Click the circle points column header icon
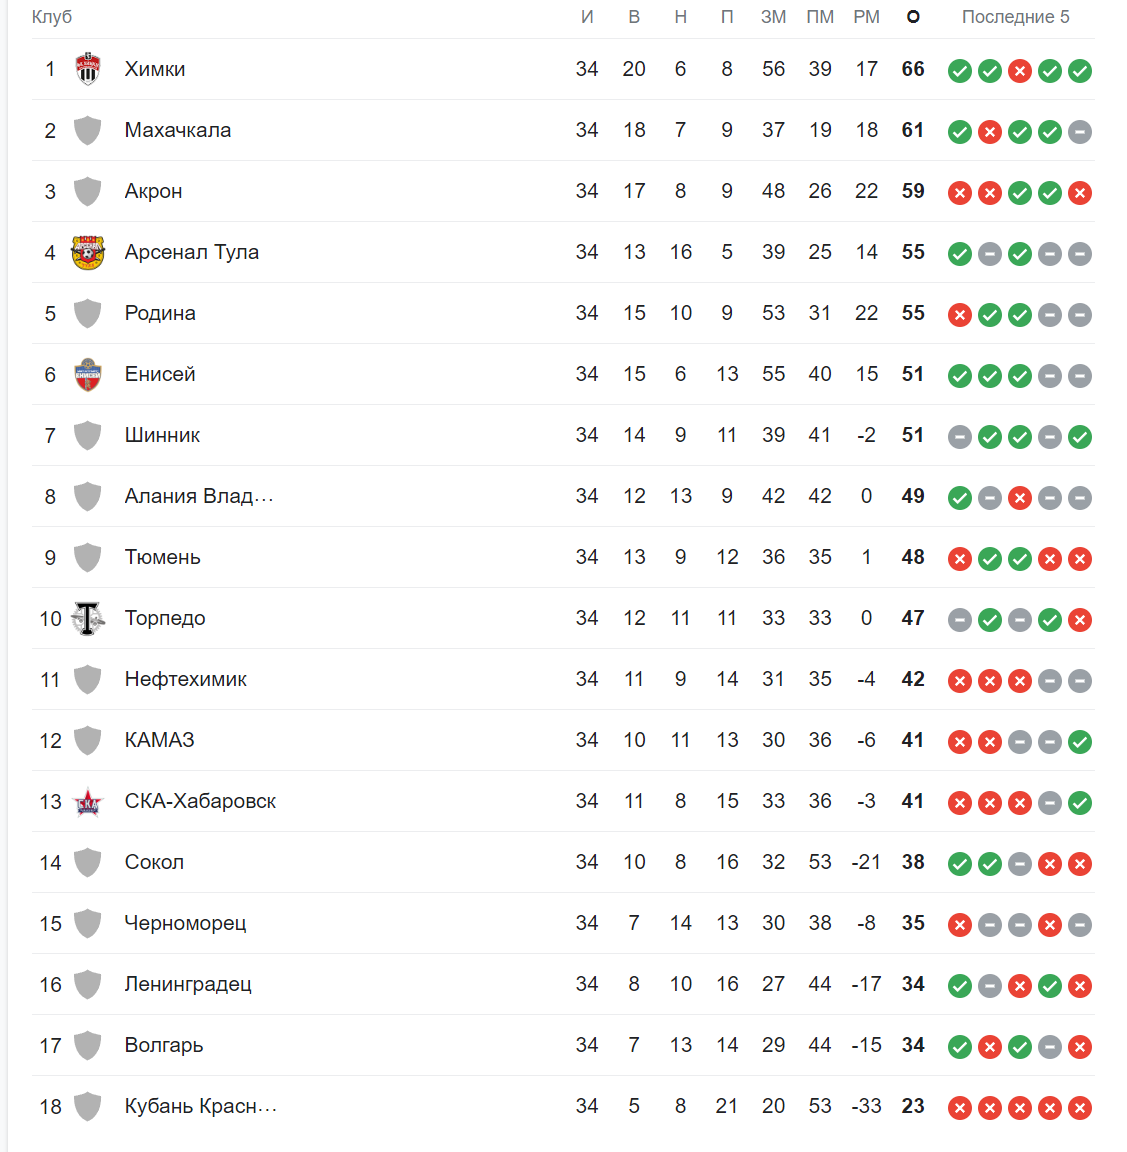Screen dimensions: 1127x1152 coord(913,17)
